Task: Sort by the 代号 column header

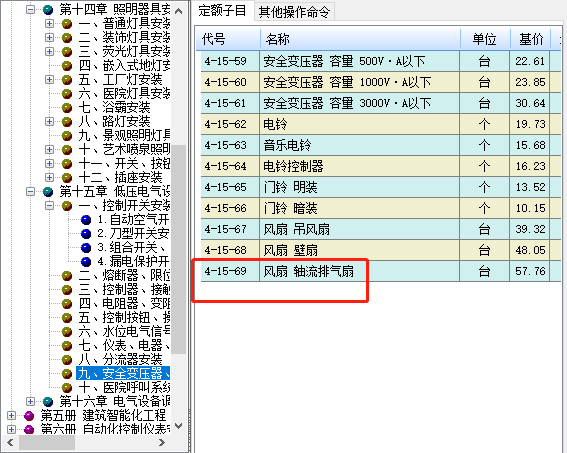Action: click(x=228, y=39)
